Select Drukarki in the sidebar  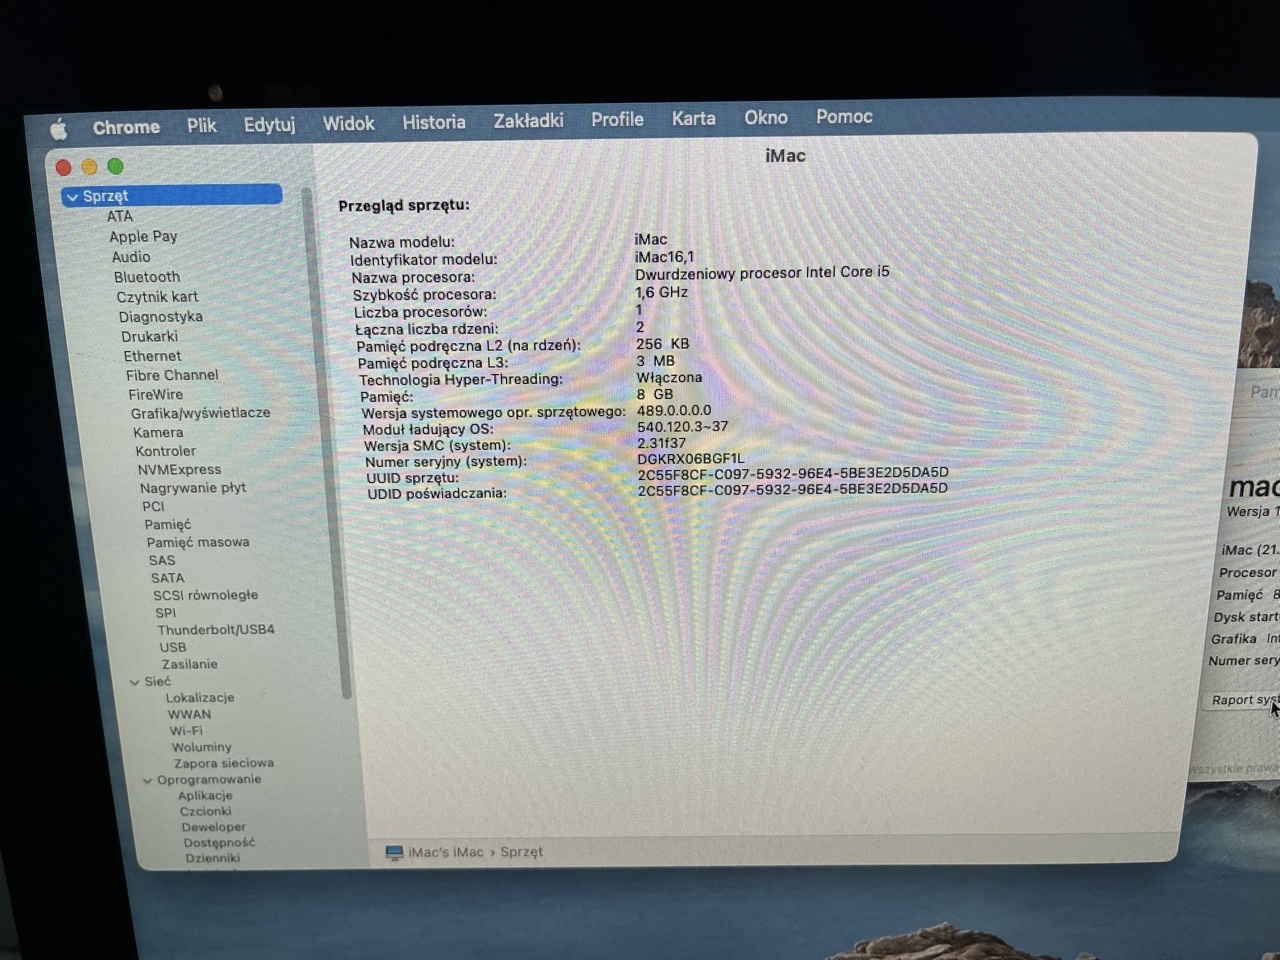(150, 337)
